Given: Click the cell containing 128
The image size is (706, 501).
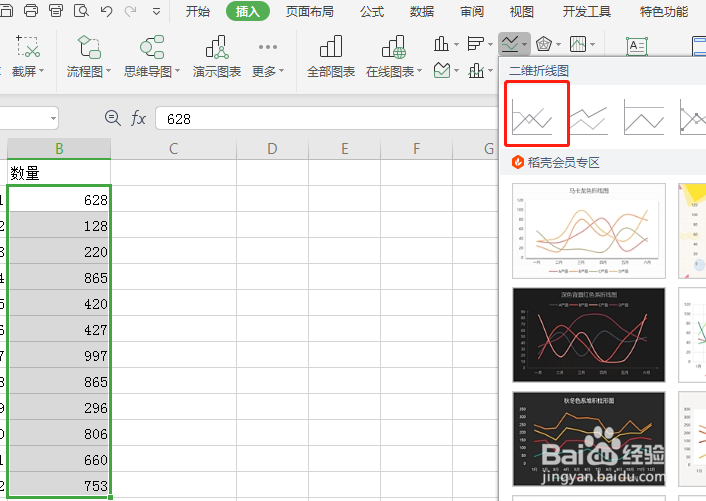Looking at the screenshot, I should pyautogui.click(x=59, y=225).
